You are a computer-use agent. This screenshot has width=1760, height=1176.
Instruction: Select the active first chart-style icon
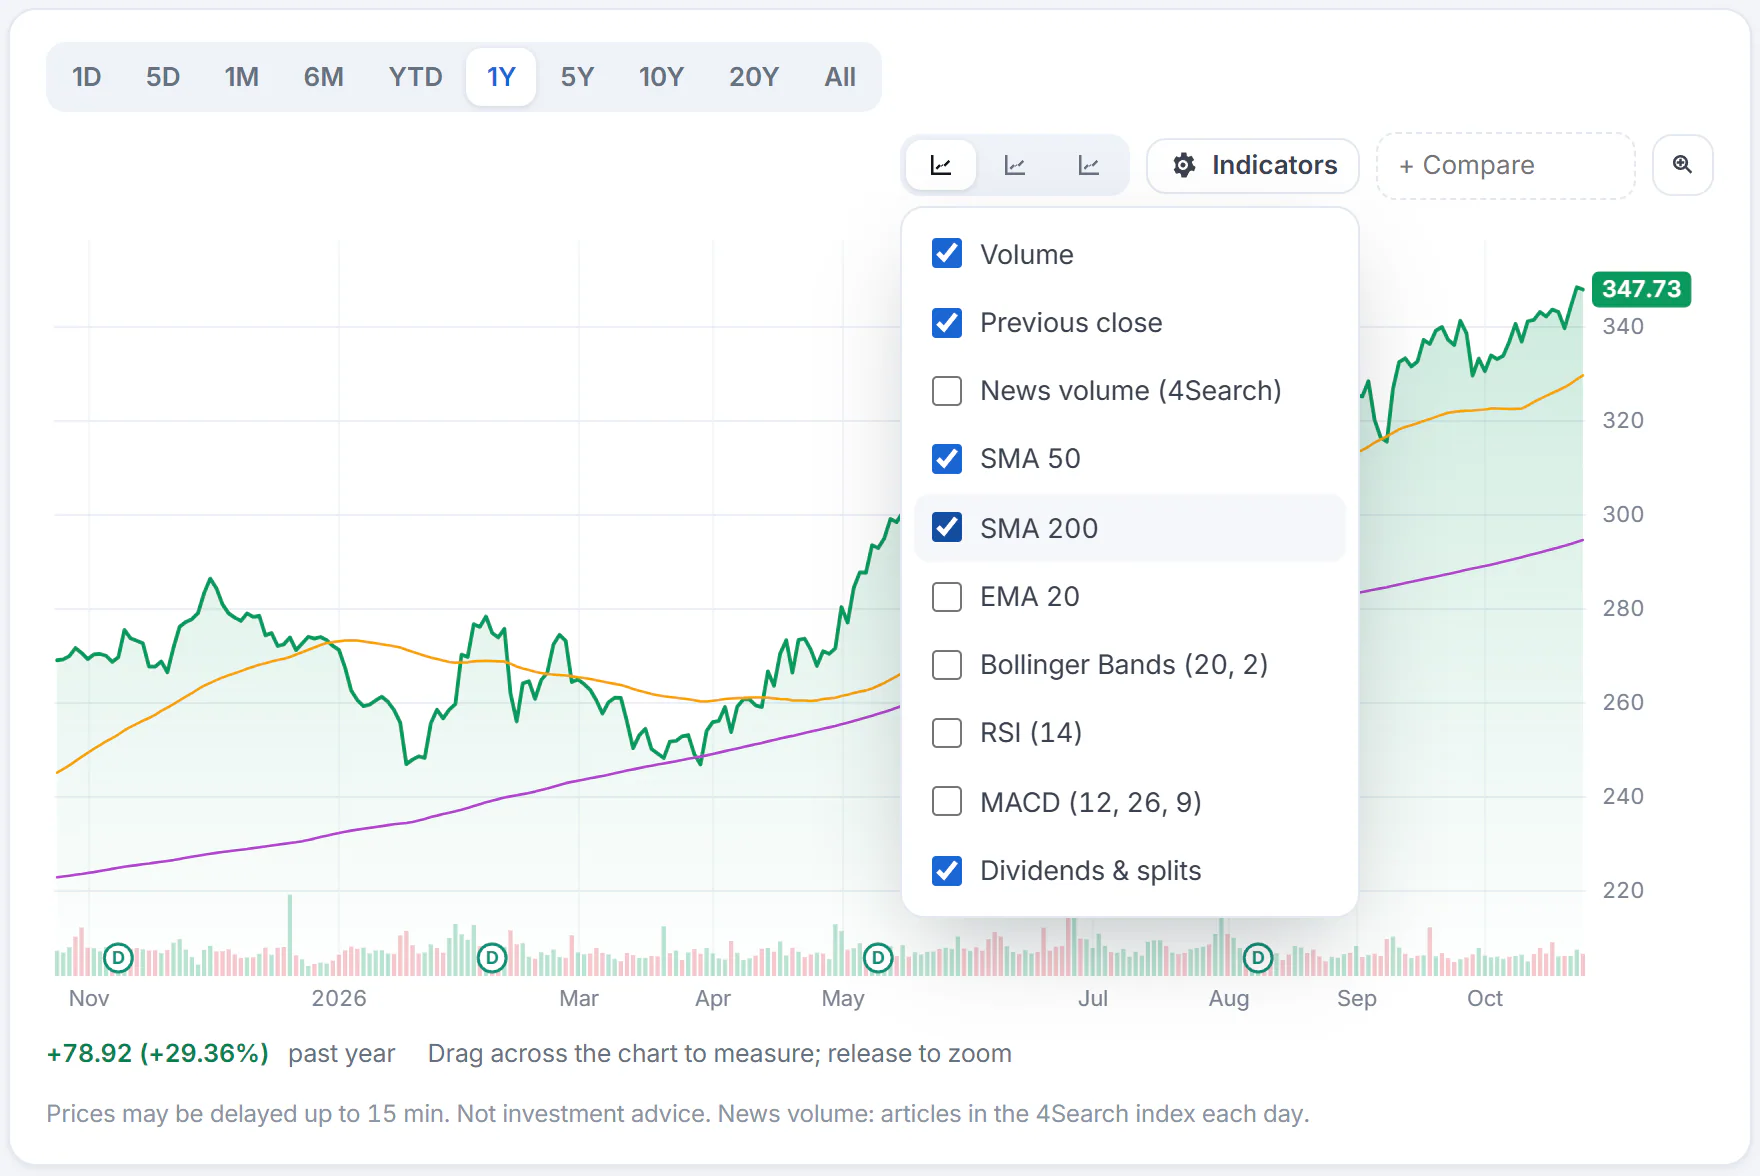[x=941, y=165]
